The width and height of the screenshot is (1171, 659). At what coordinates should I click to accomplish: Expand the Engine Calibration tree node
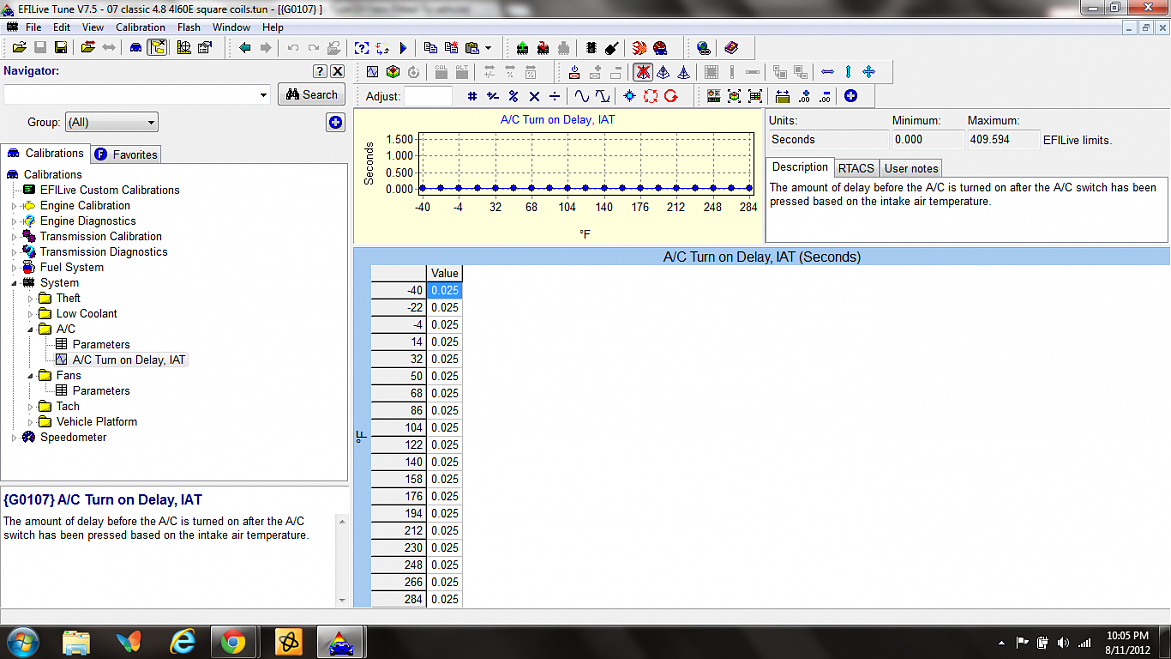point(14,206)
